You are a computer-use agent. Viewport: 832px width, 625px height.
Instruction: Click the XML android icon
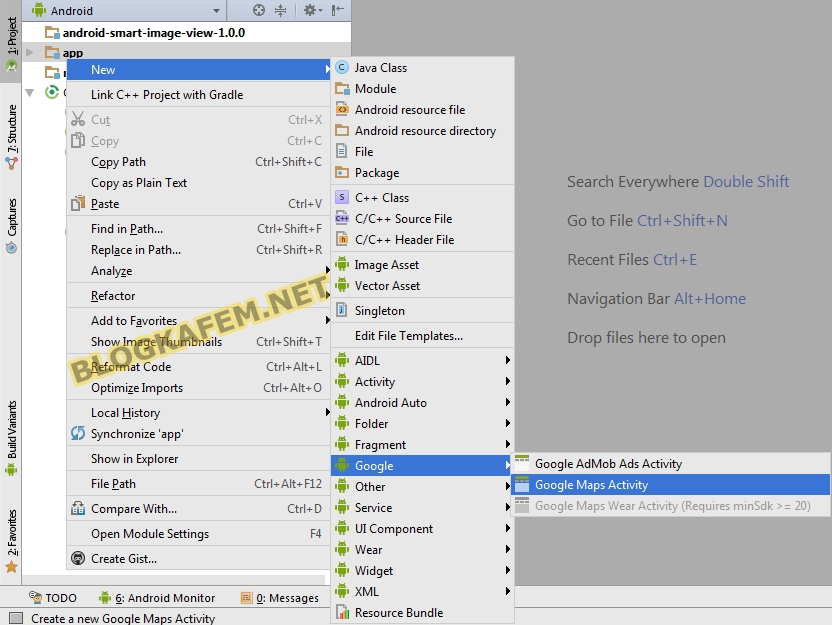[x=342, y=591]
